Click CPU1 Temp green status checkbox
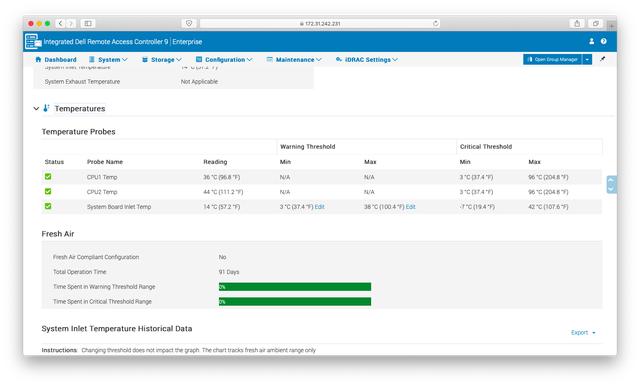640x386 pixels. [48, 177]
